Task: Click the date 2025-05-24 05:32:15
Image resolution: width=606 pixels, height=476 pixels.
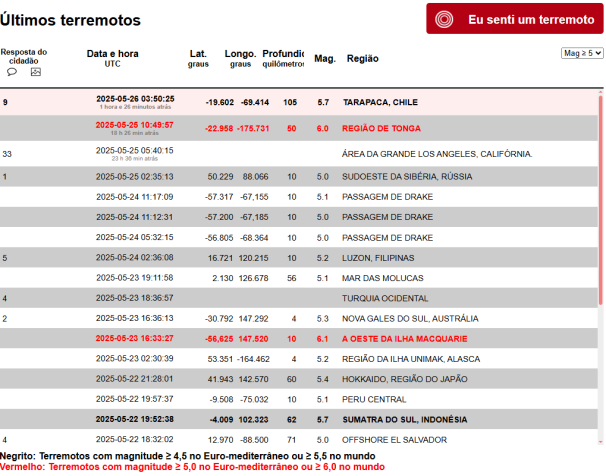Action: [134, 237]
